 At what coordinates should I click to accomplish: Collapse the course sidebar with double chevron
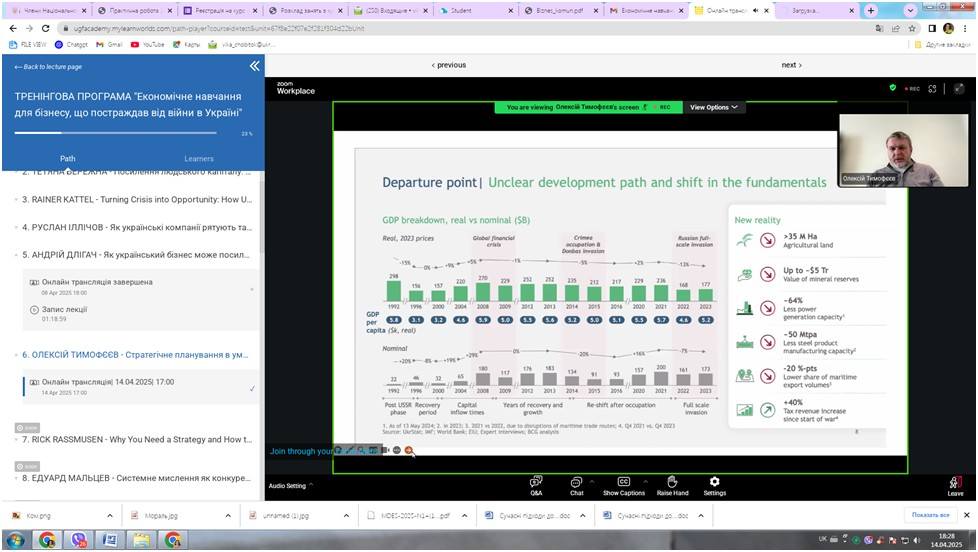click(x=254, y=66)
